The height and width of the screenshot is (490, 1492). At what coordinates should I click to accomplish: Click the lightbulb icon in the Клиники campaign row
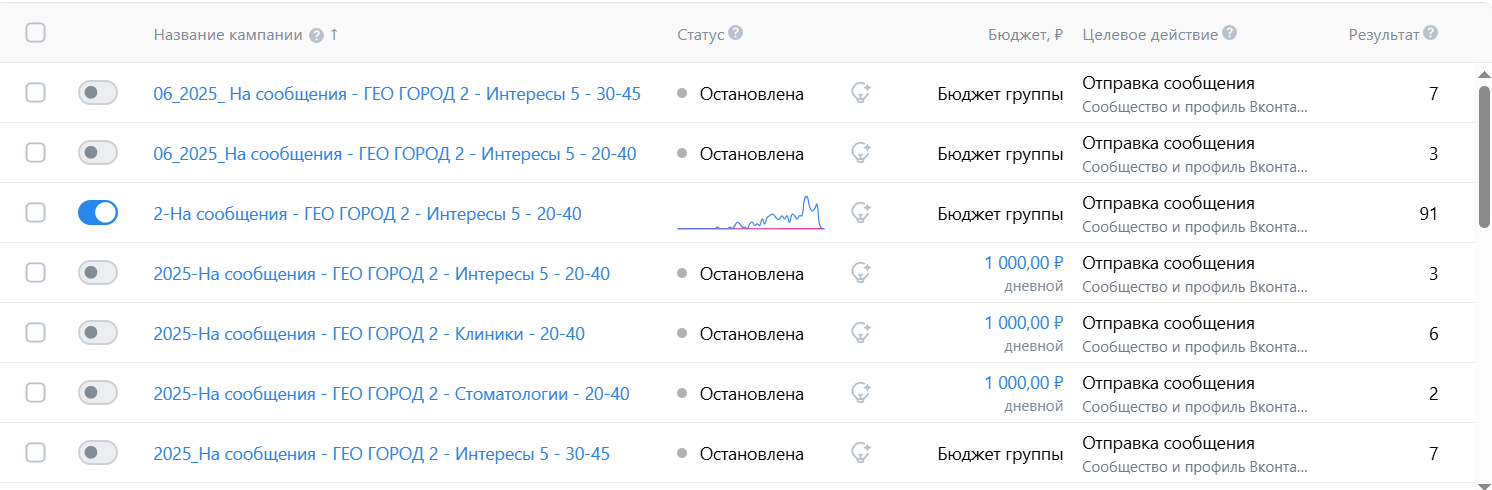click(860, 333)
